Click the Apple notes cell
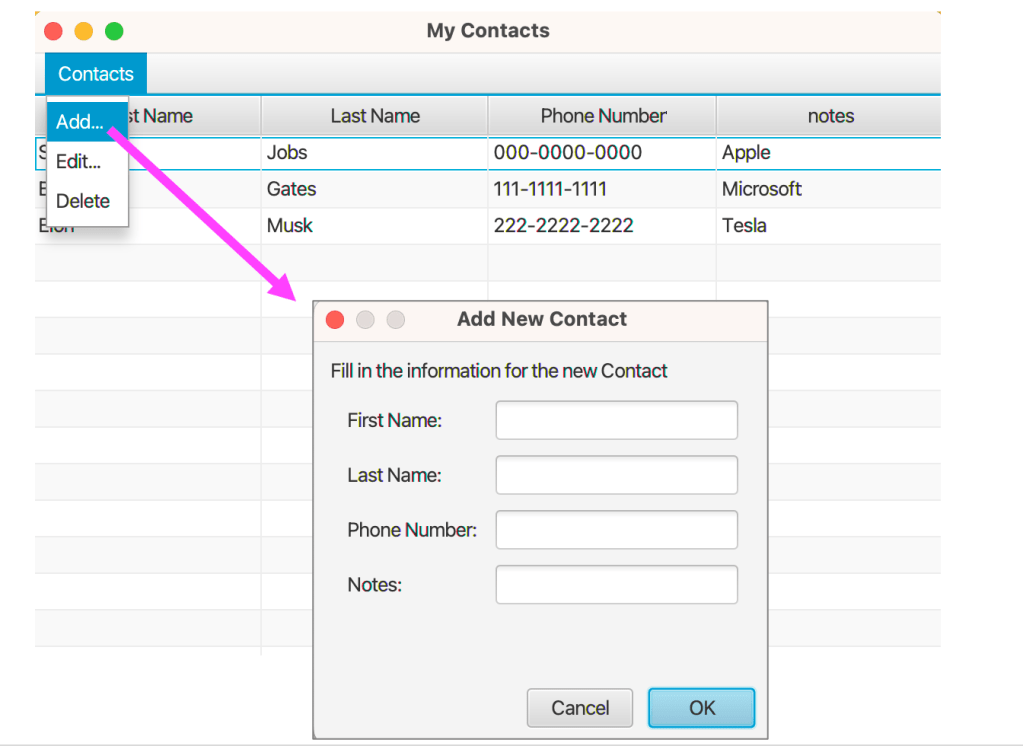 (744, 152)
